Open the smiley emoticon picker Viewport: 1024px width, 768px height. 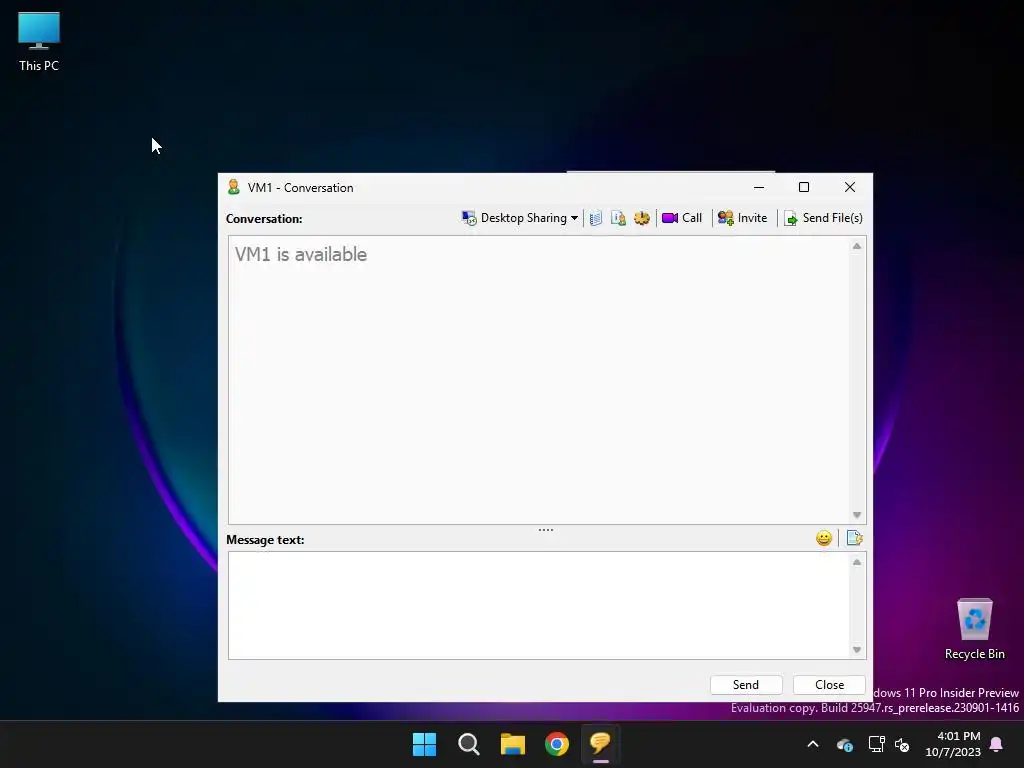pyautogui.click(x=824, y=538)
